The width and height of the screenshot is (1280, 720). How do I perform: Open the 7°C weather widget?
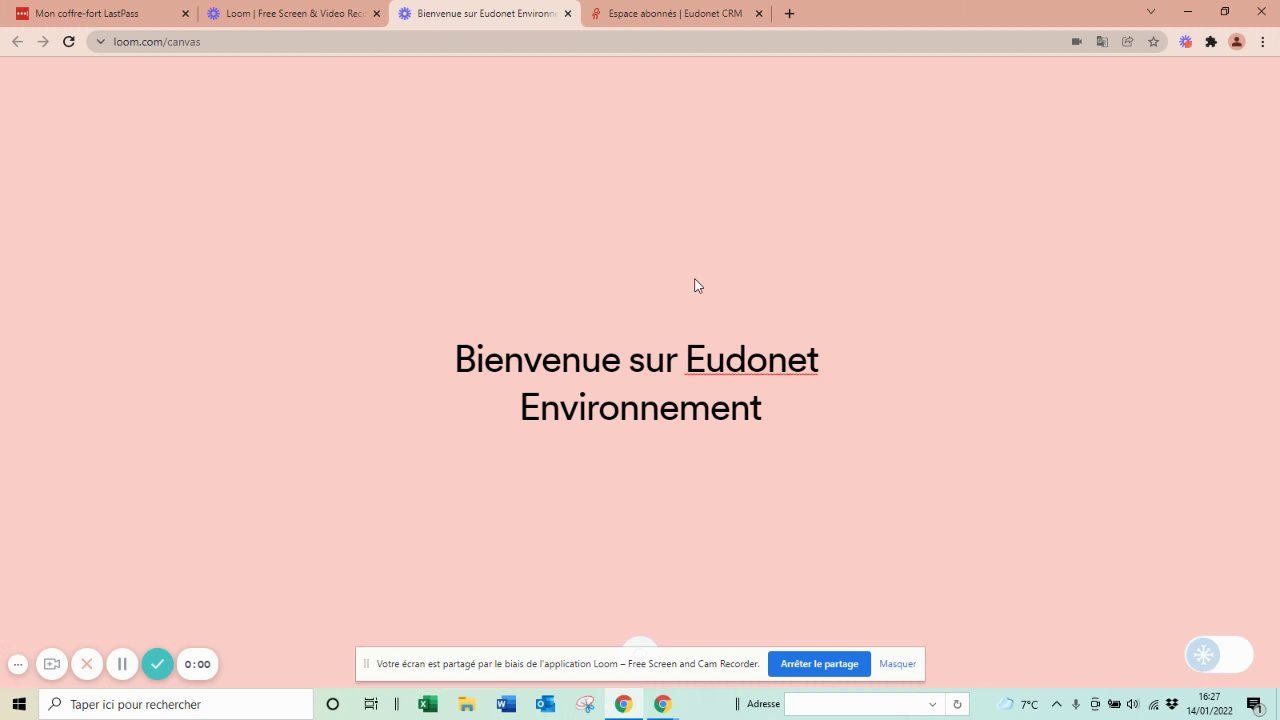[1018, 704]
